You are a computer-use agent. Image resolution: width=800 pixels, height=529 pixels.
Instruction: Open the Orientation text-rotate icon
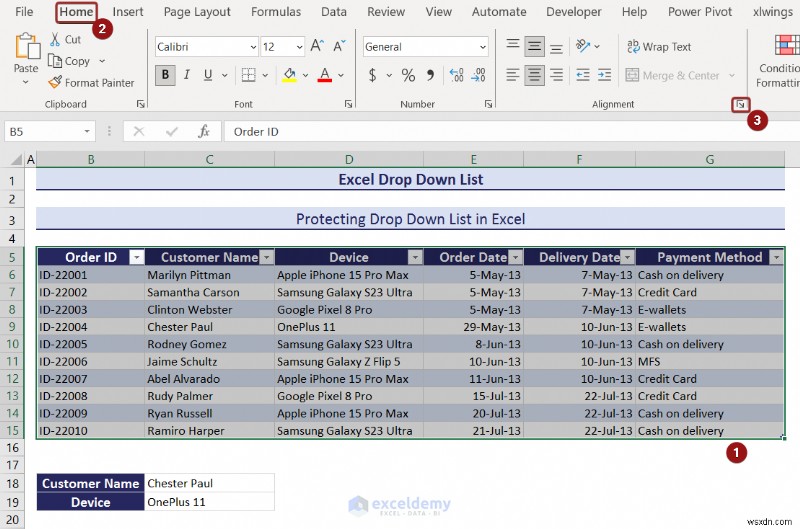pyautogui.click(x=583, y=46)
